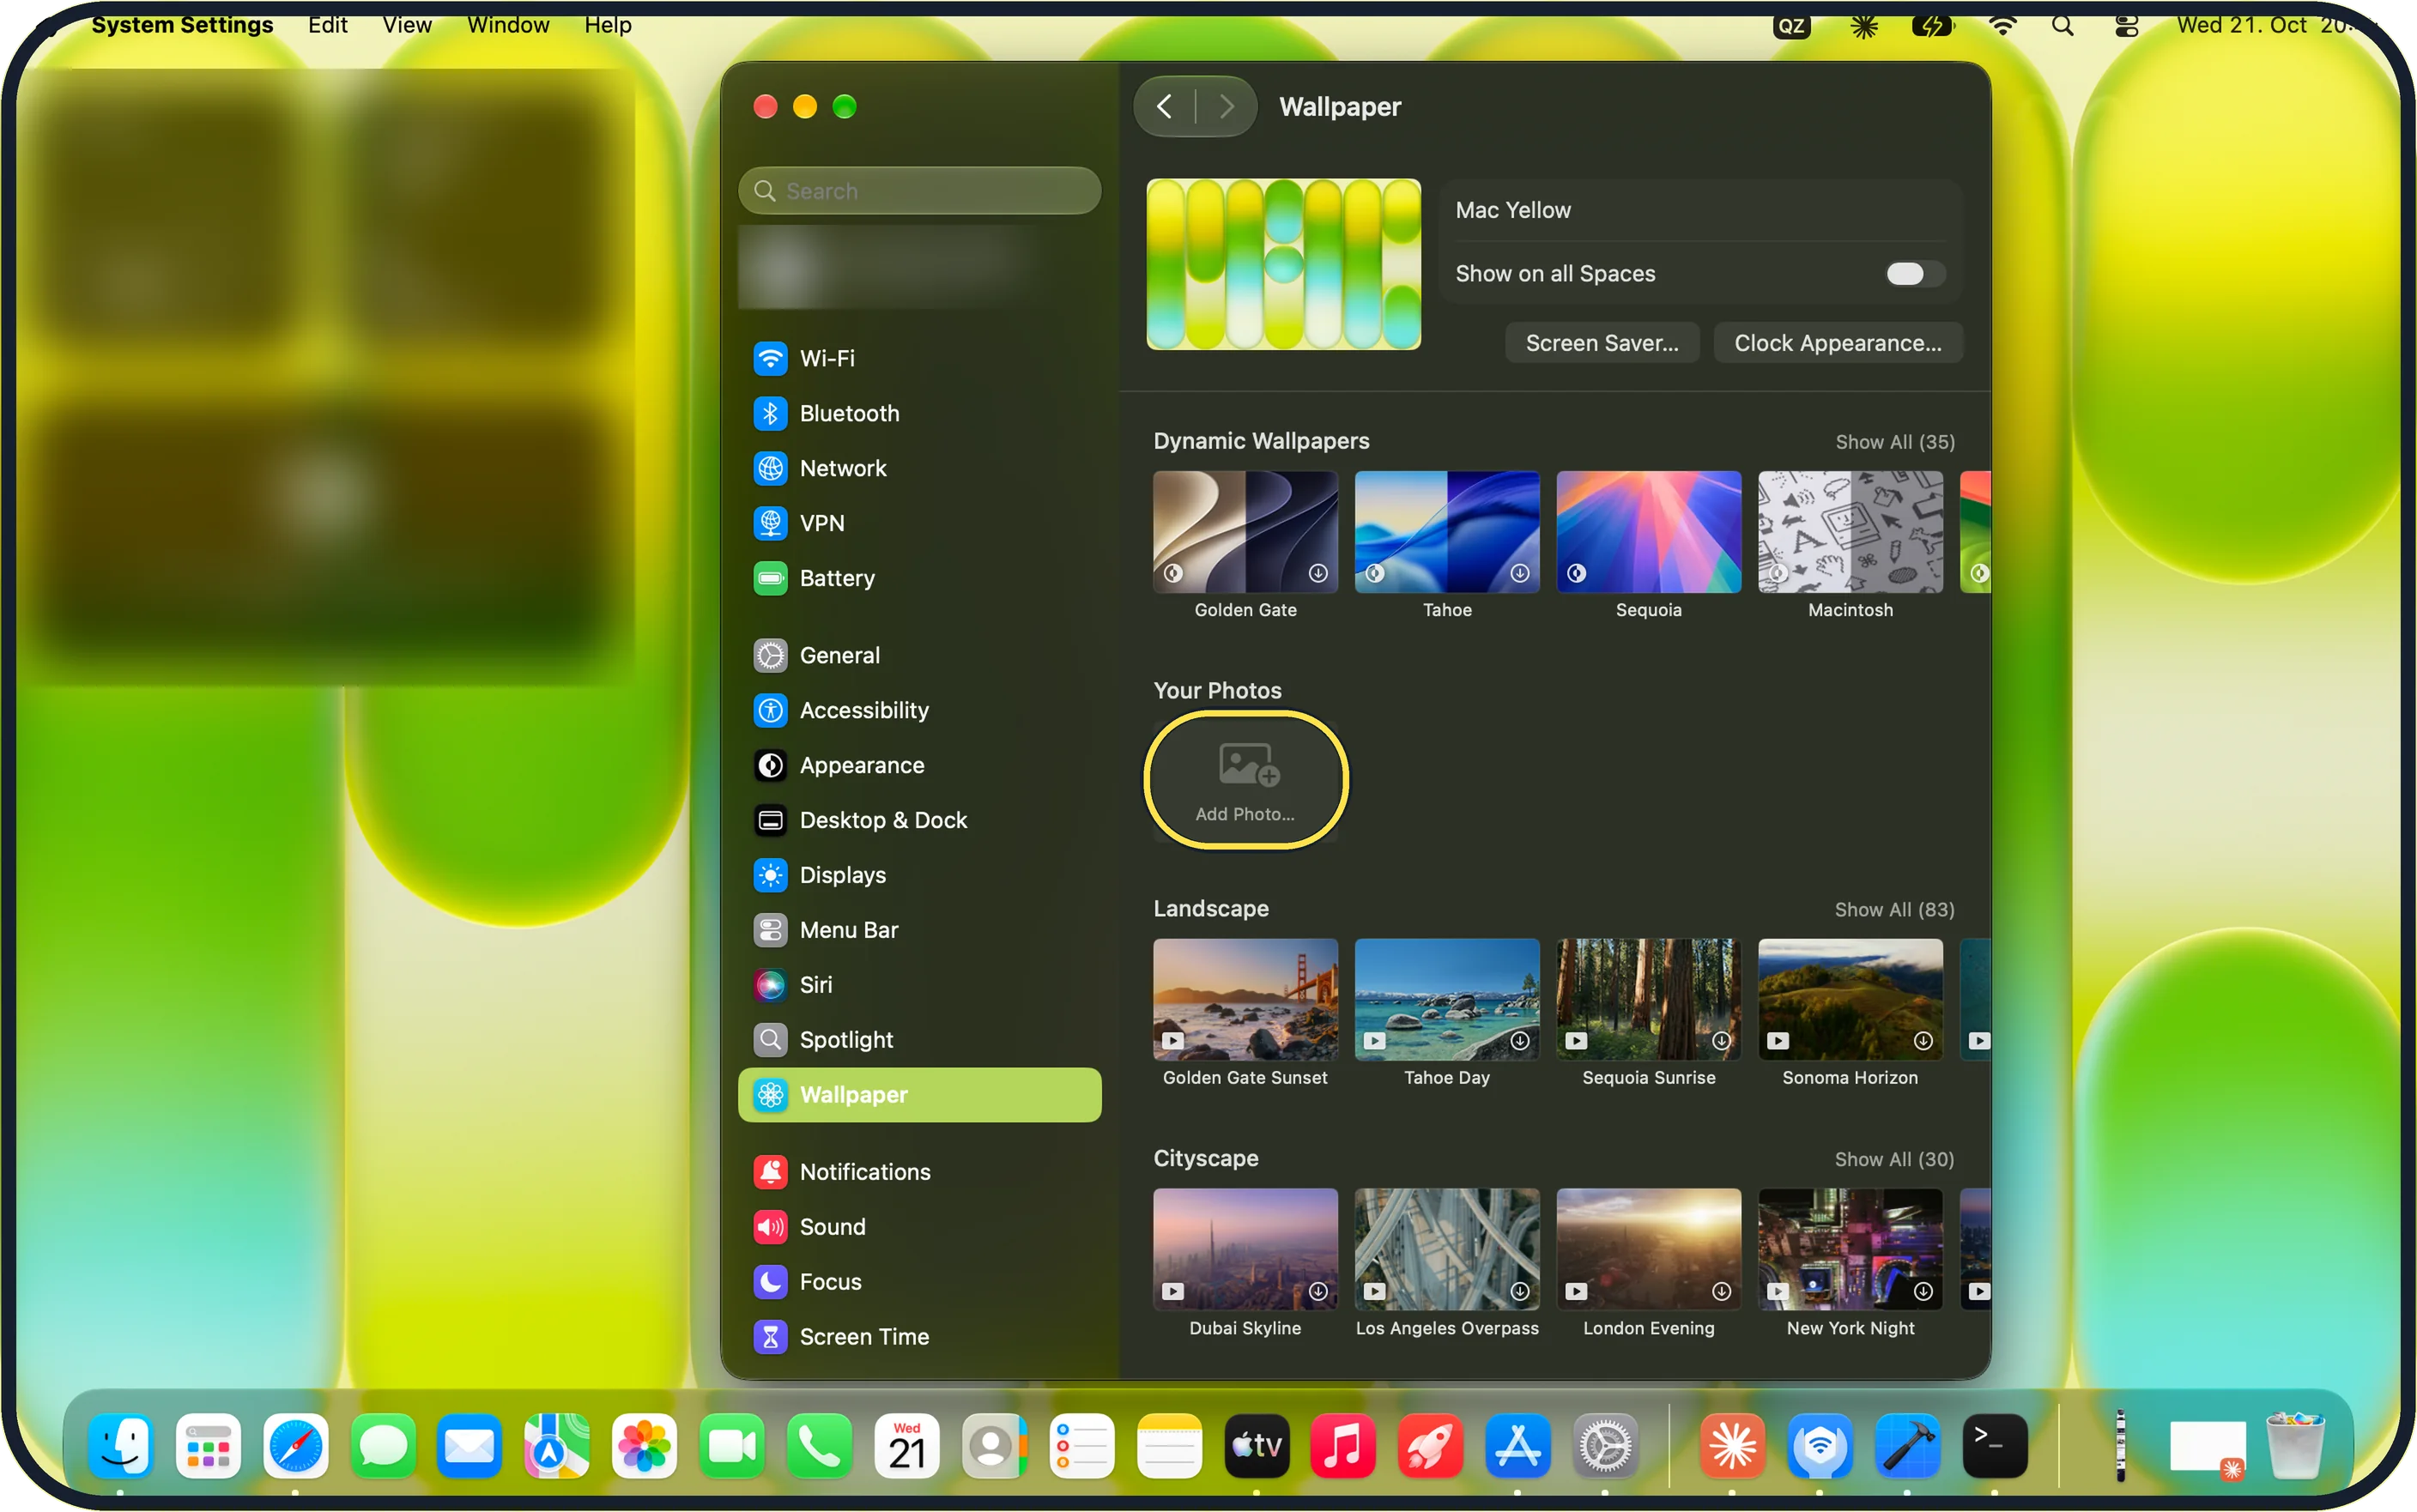Image resolution: width=2417 pixels, height=1512 pixels.
Task: Expand Dynamic Wallpapers with Show All (35)
Action: pyautogui.click(x=1894, y=442)
